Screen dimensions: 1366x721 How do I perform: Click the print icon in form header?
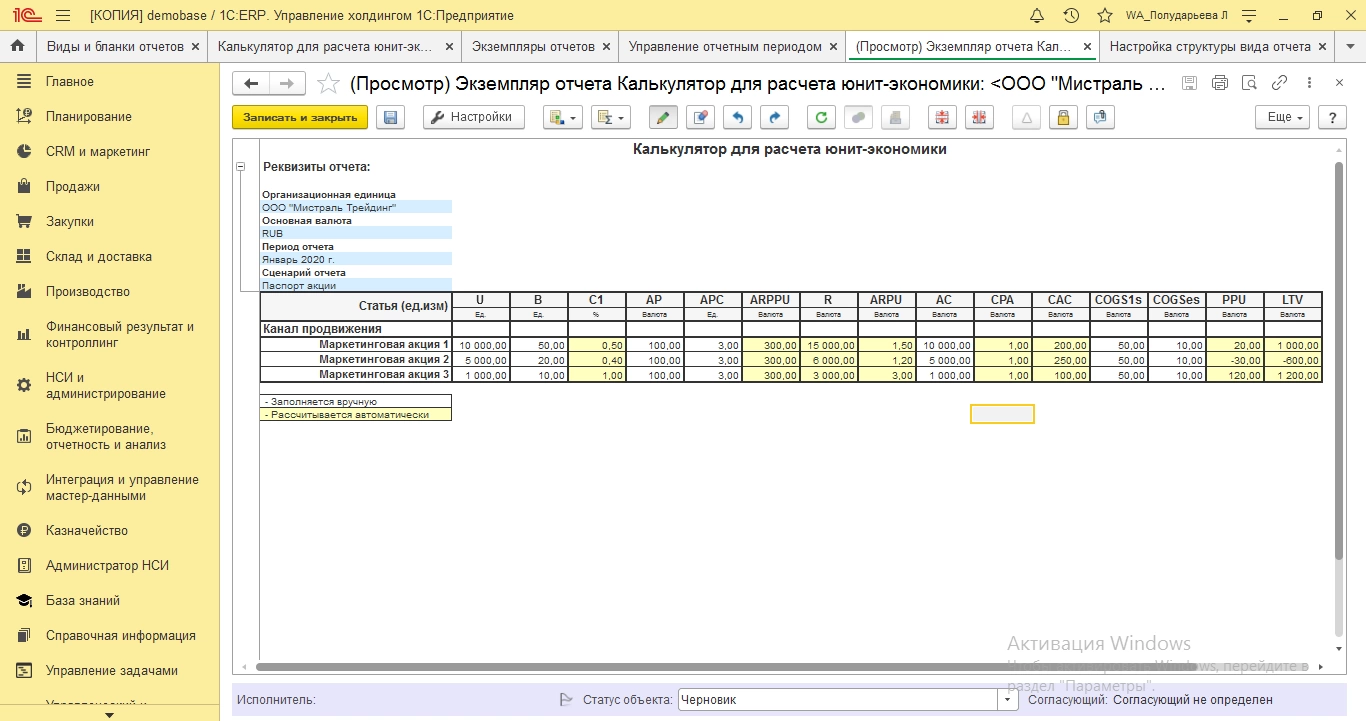(1219, 83)
